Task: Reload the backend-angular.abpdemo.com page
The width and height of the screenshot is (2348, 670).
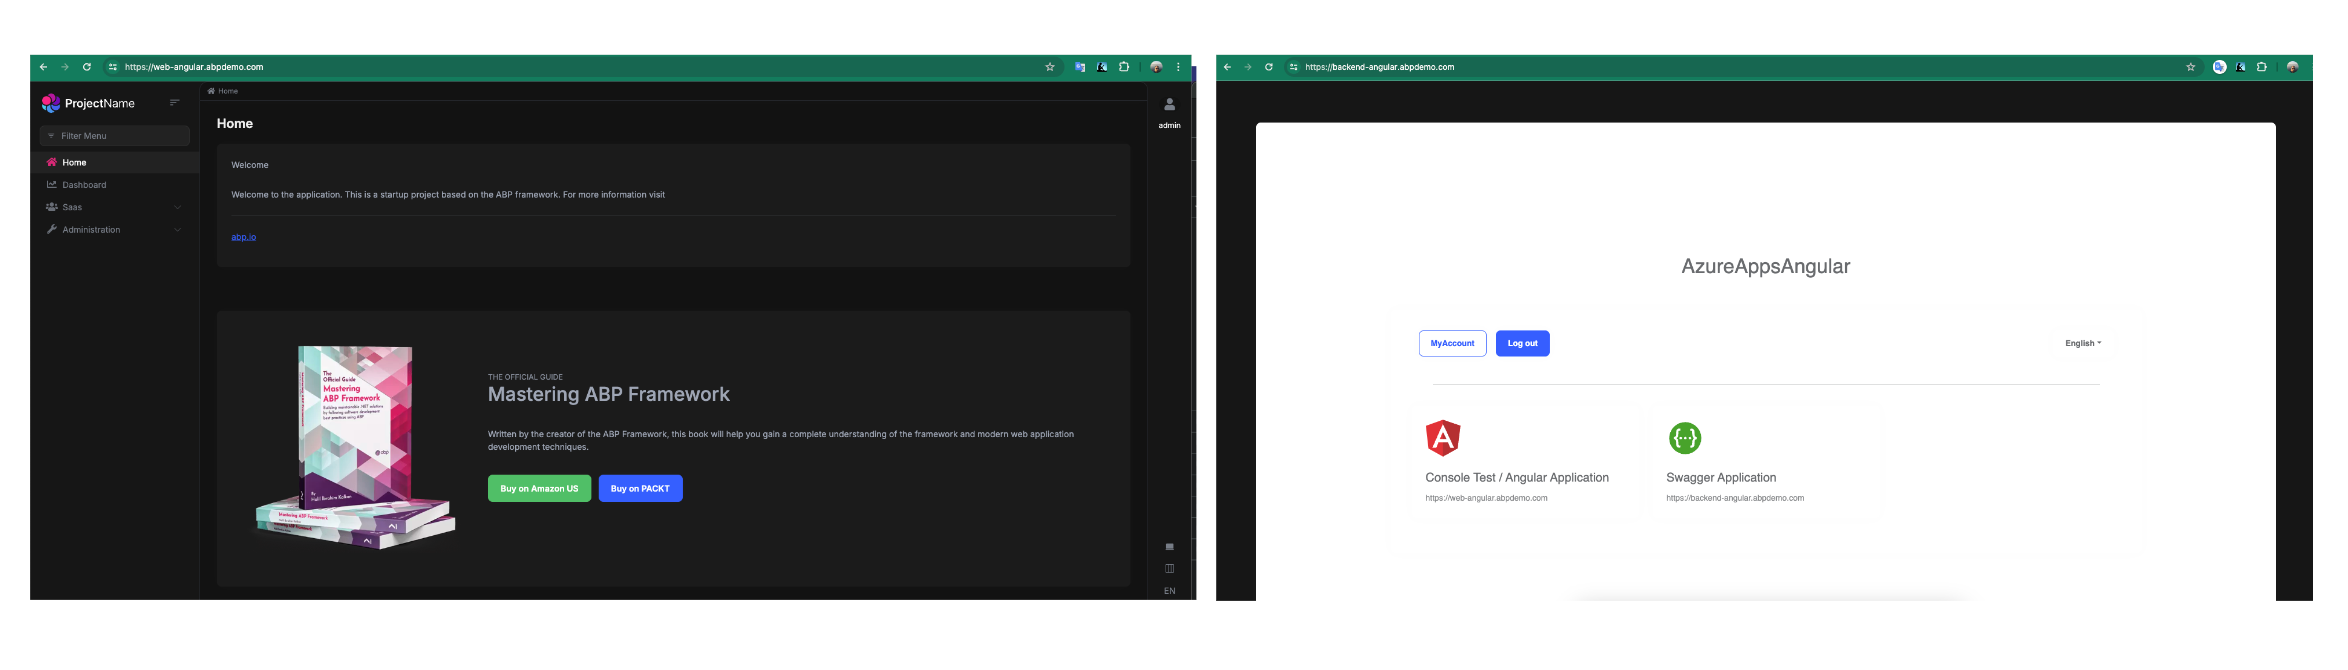Action: 1269,67
